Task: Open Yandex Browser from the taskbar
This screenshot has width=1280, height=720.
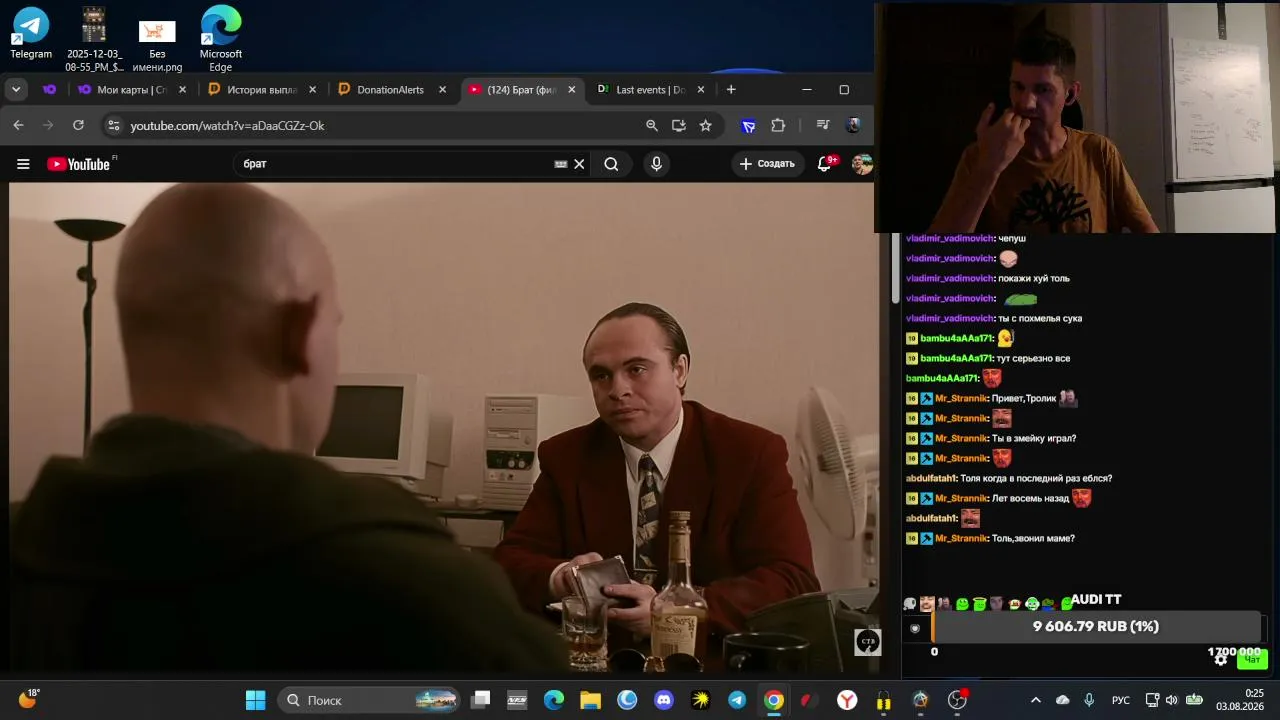Action: pos(847,700)
